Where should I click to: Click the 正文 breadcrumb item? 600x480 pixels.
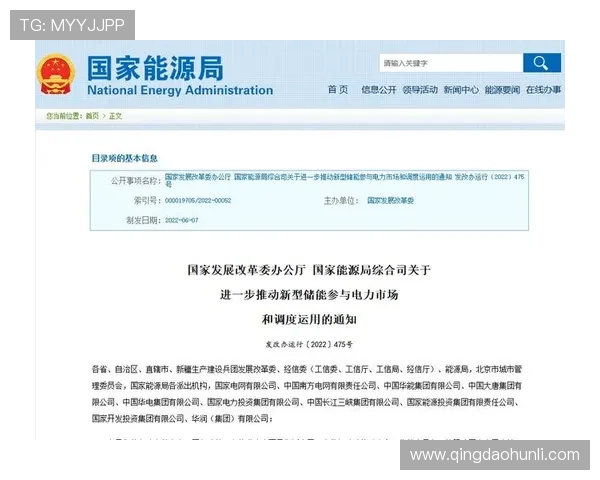(x=115, y=116)
